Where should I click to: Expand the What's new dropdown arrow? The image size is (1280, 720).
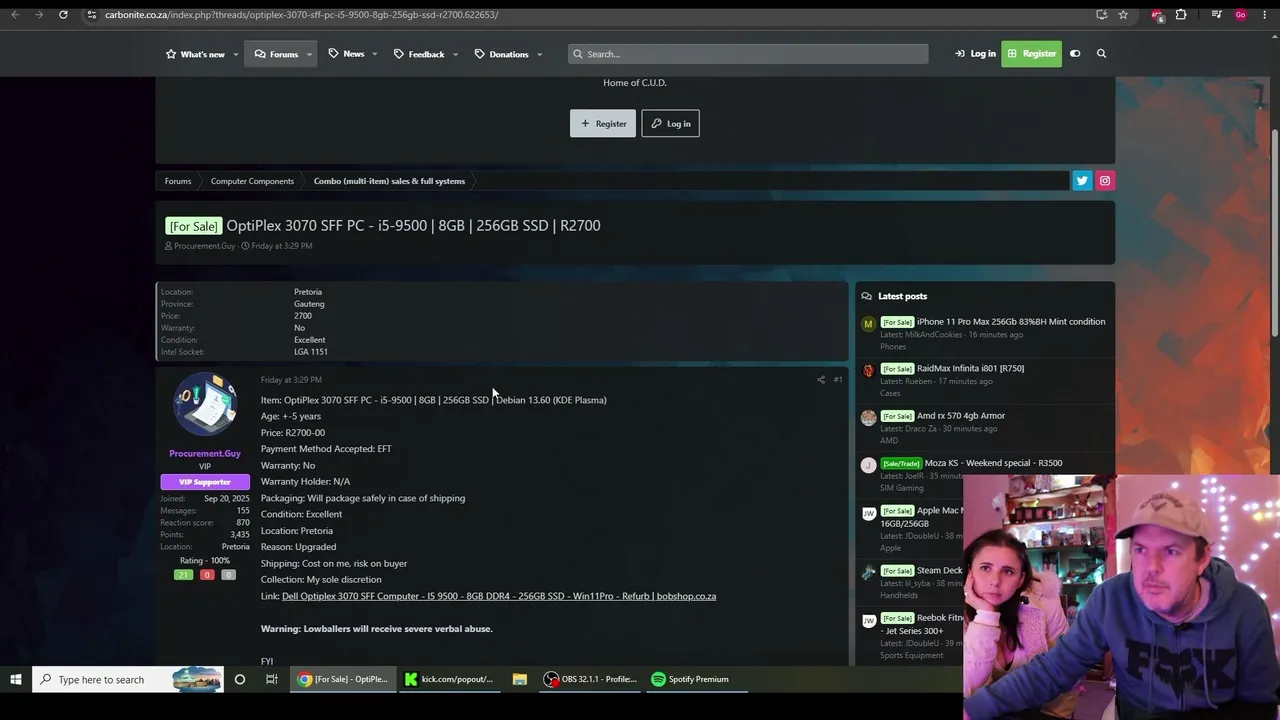[x=236, y=54]
